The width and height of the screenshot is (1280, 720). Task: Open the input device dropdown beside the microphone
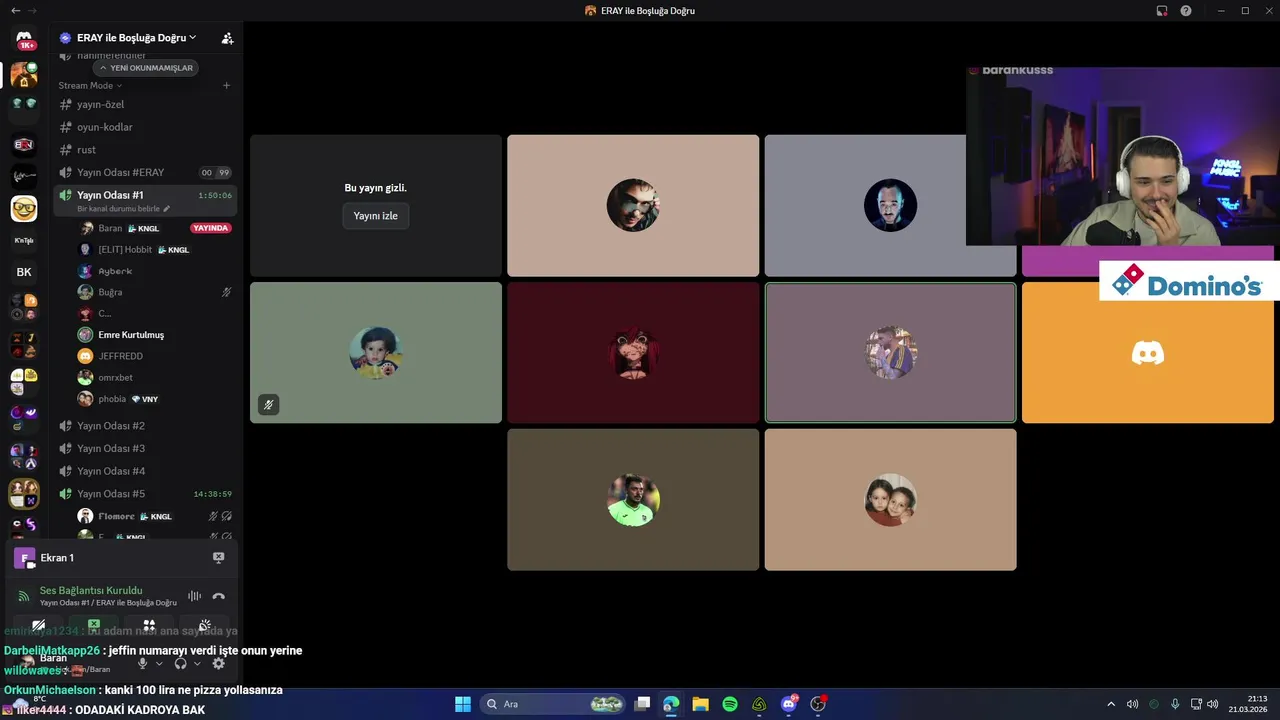click(158, 663)
